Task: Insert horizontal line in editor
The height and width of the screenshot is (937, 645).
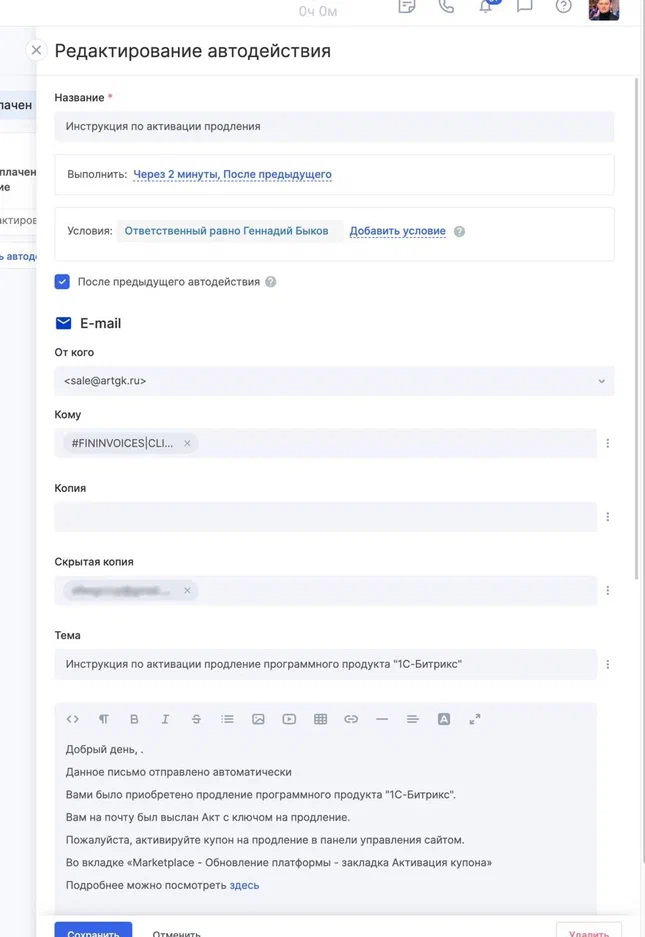Action: tap(382, 719)
